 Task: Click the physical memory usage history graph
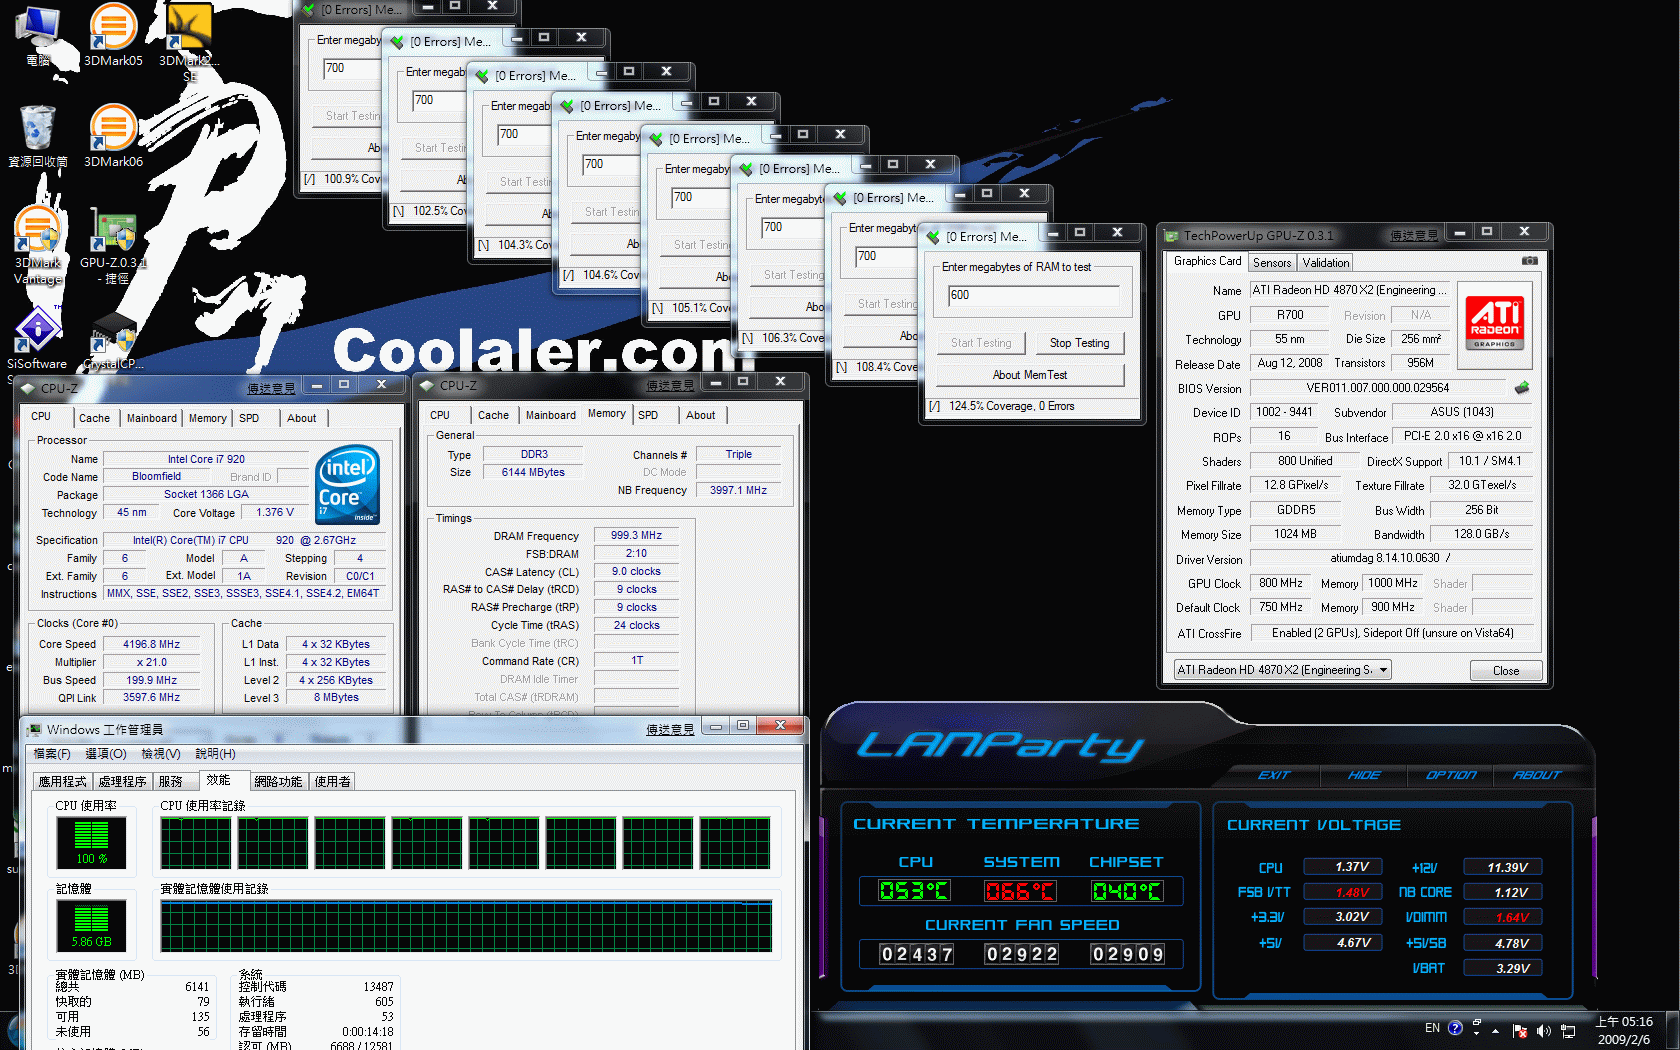pyautogui.click(x=466, y=925)
